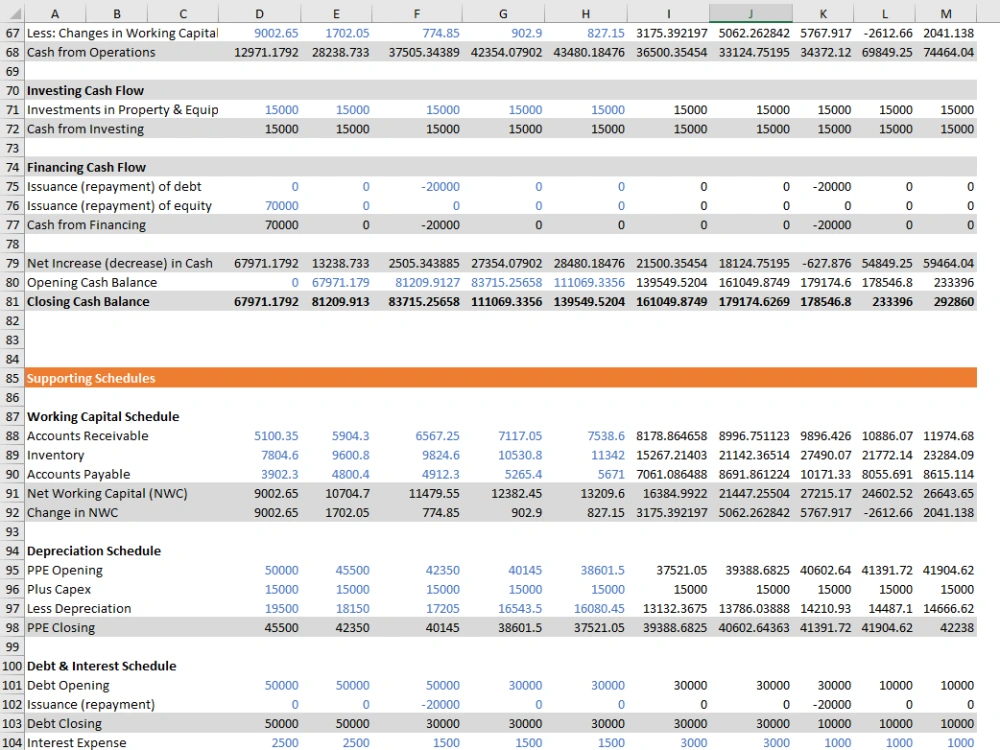The width and height of the screenshot is (1000, 750).
Task: Select column A header
Action: (x=55, y=13)
